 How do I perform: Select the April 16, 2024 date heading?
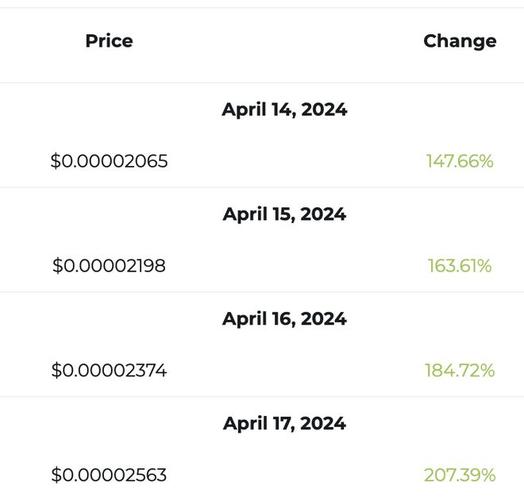click(x=284, y=319)
